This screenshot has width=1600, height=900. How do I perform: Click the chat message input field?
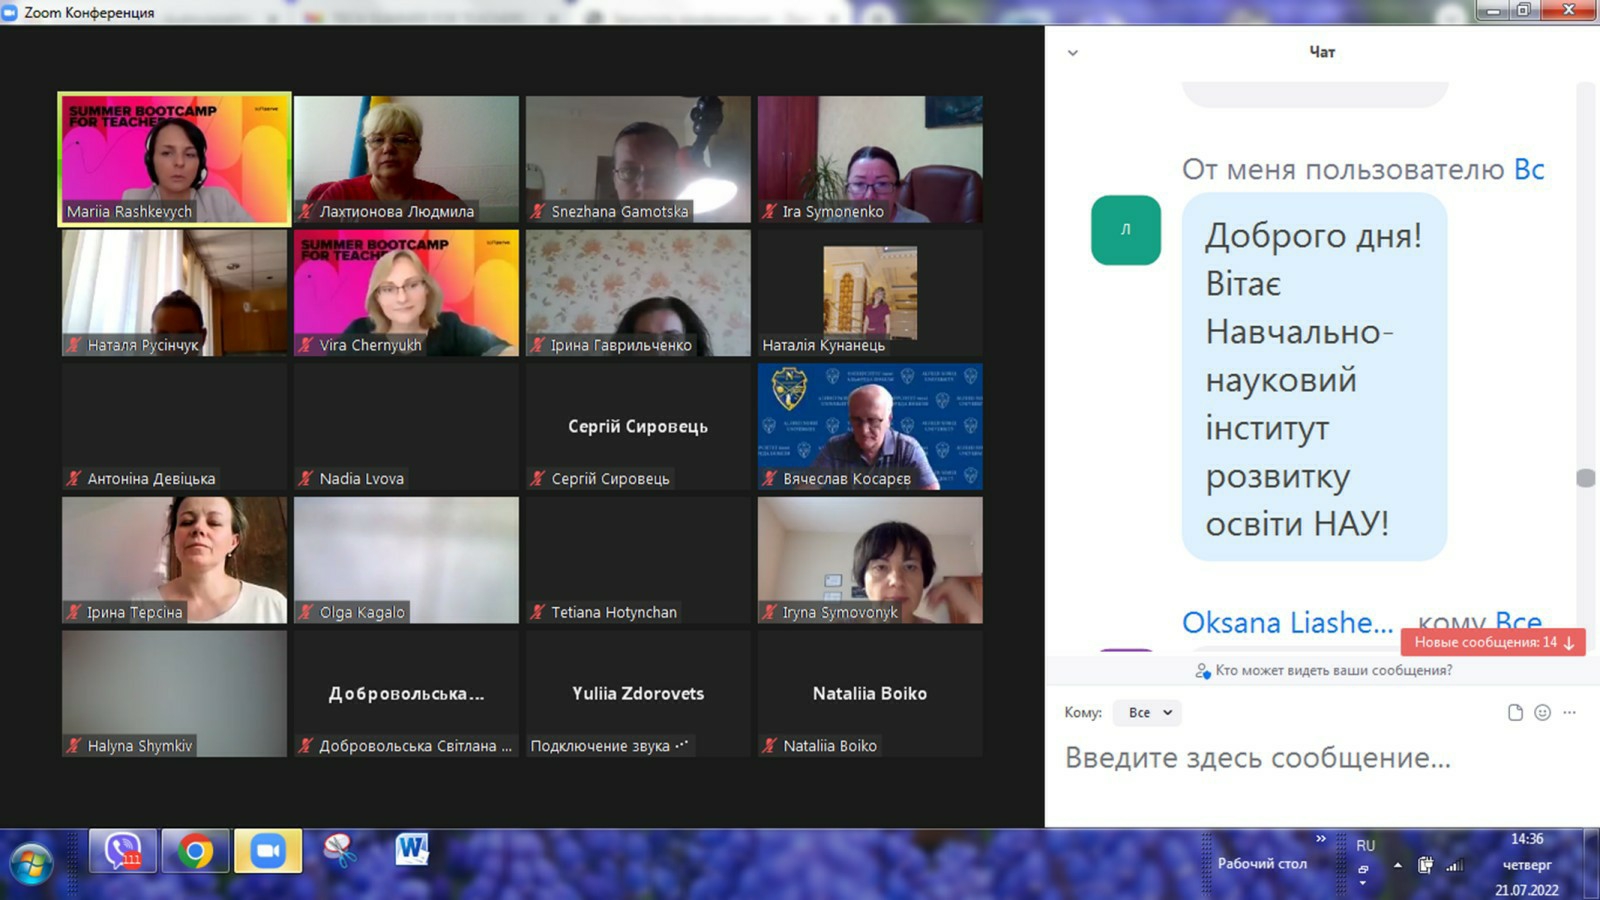(x=1300, y=758)
